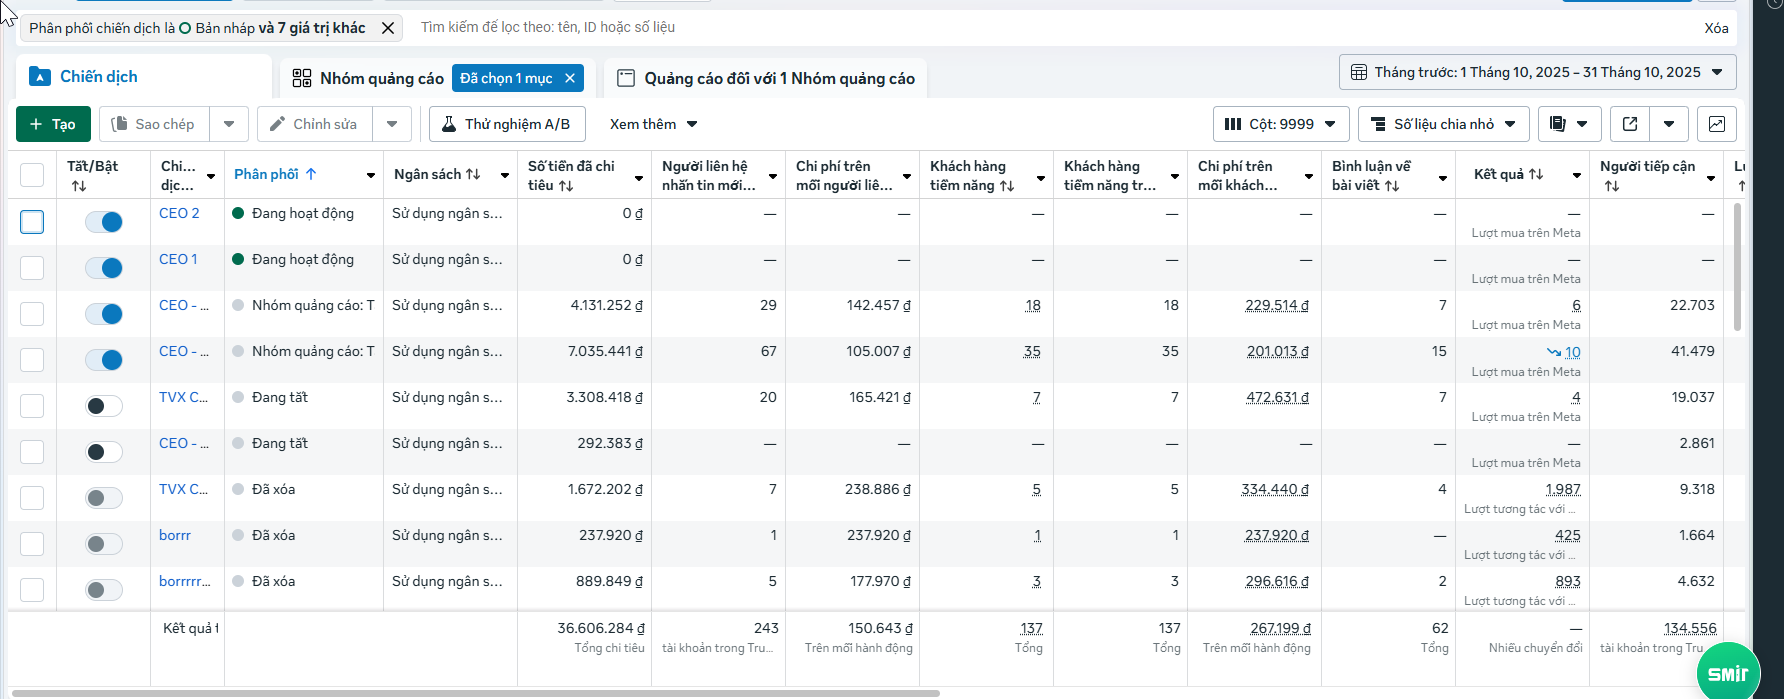Open the reports icon dropdown
Screen dimensions: 1784x699
[x=1569, y=124]
